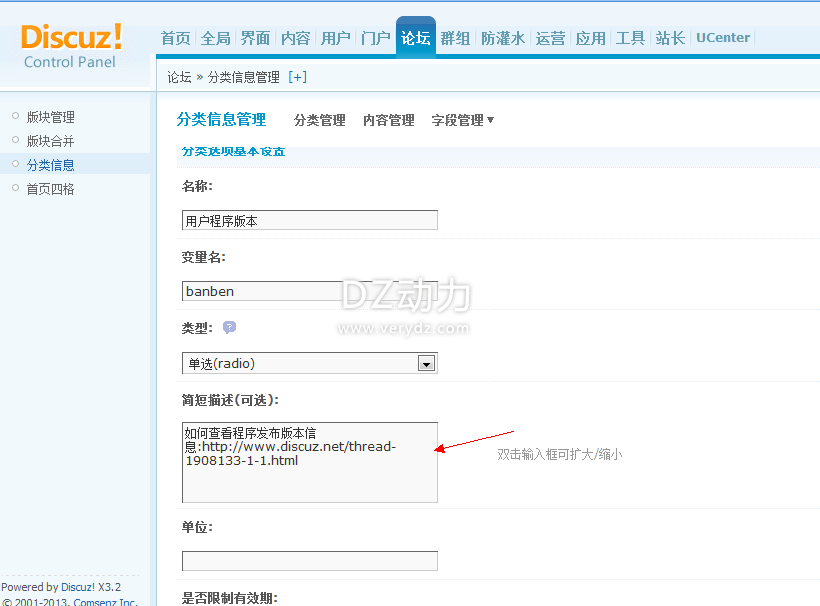Open 分类管理 in the sub-navigation

pos(319,120)
